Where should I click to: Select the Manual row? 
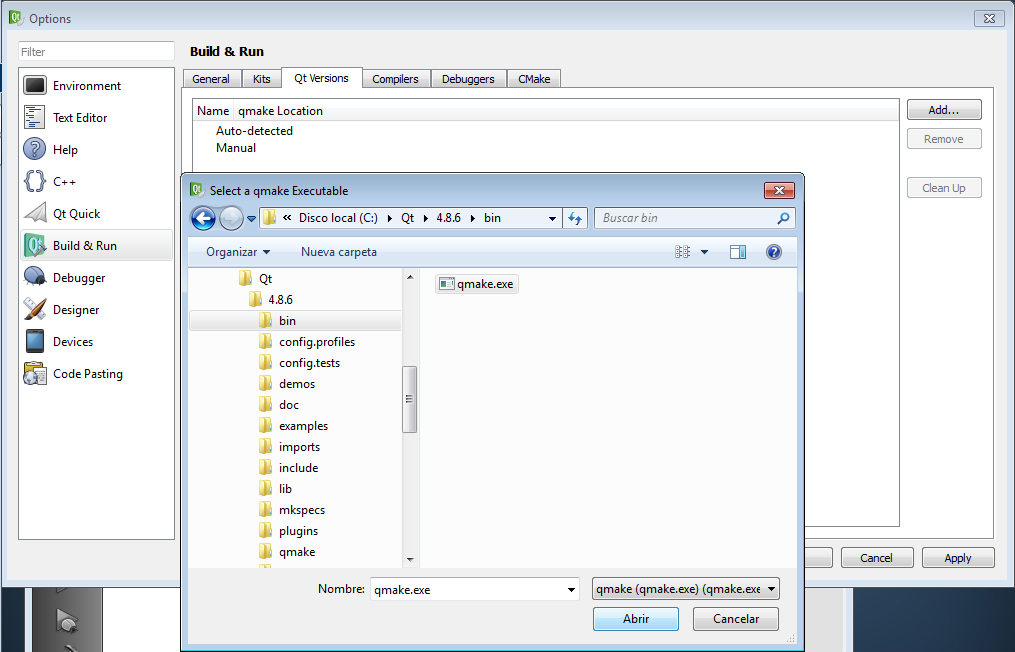(x=236, y=148)
